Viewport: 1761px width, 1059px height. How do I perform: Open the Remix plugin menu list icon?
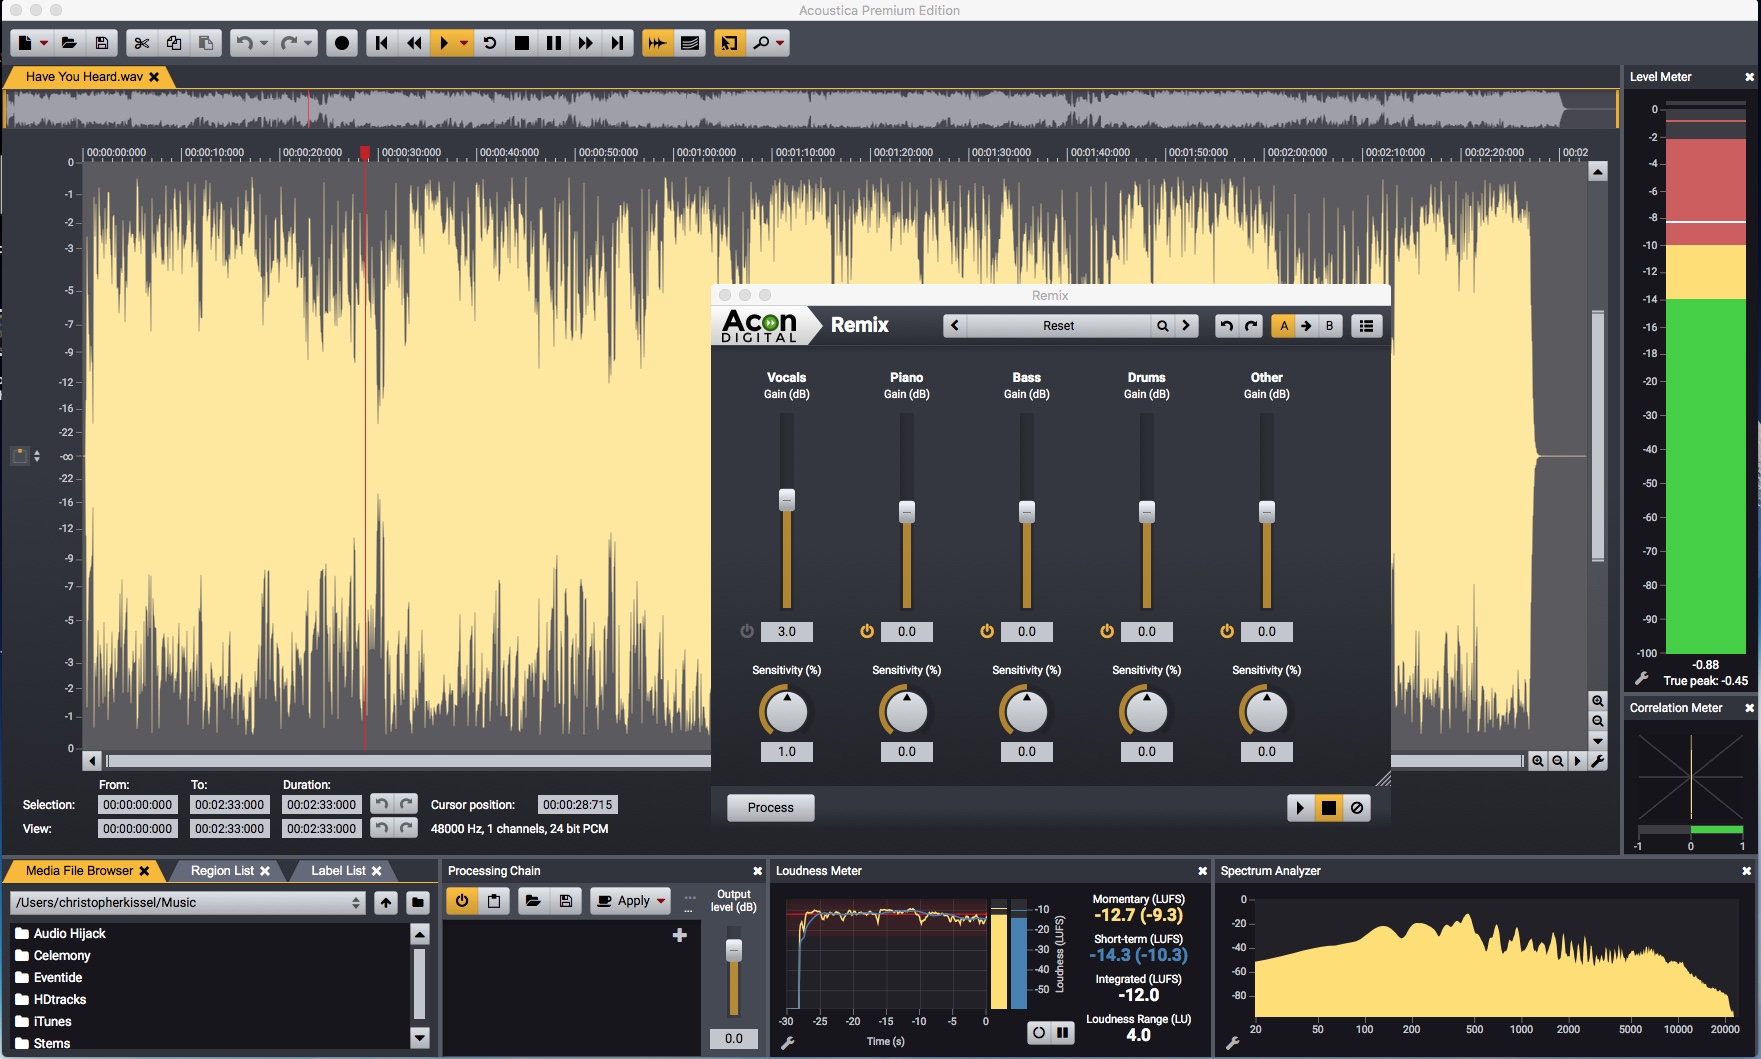tap(1366, 326)
